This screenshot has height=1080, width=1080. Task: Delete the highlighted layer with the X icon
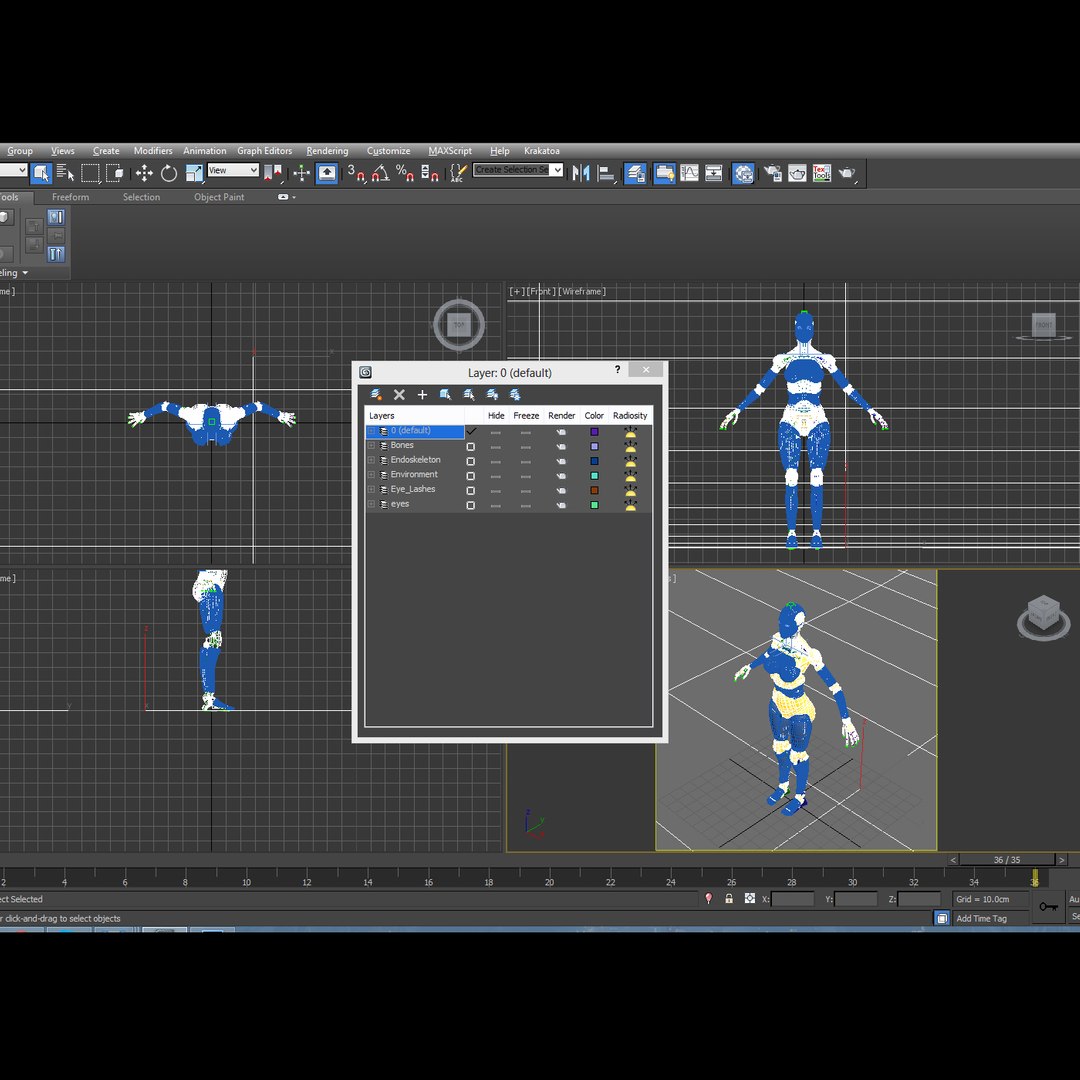[x=399, y=395]
